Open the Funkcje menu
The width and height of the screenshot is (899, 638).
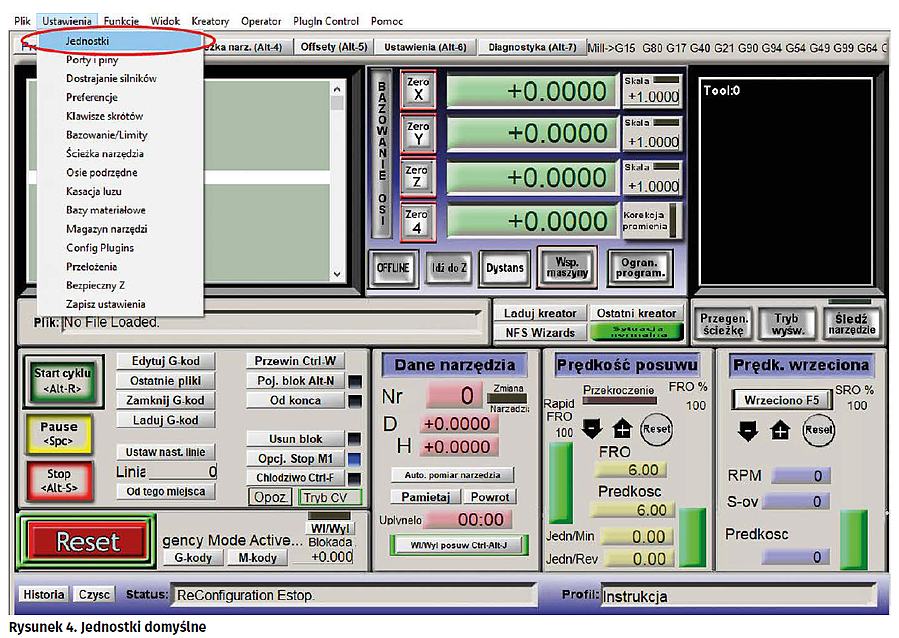click(x=121, y=21)
